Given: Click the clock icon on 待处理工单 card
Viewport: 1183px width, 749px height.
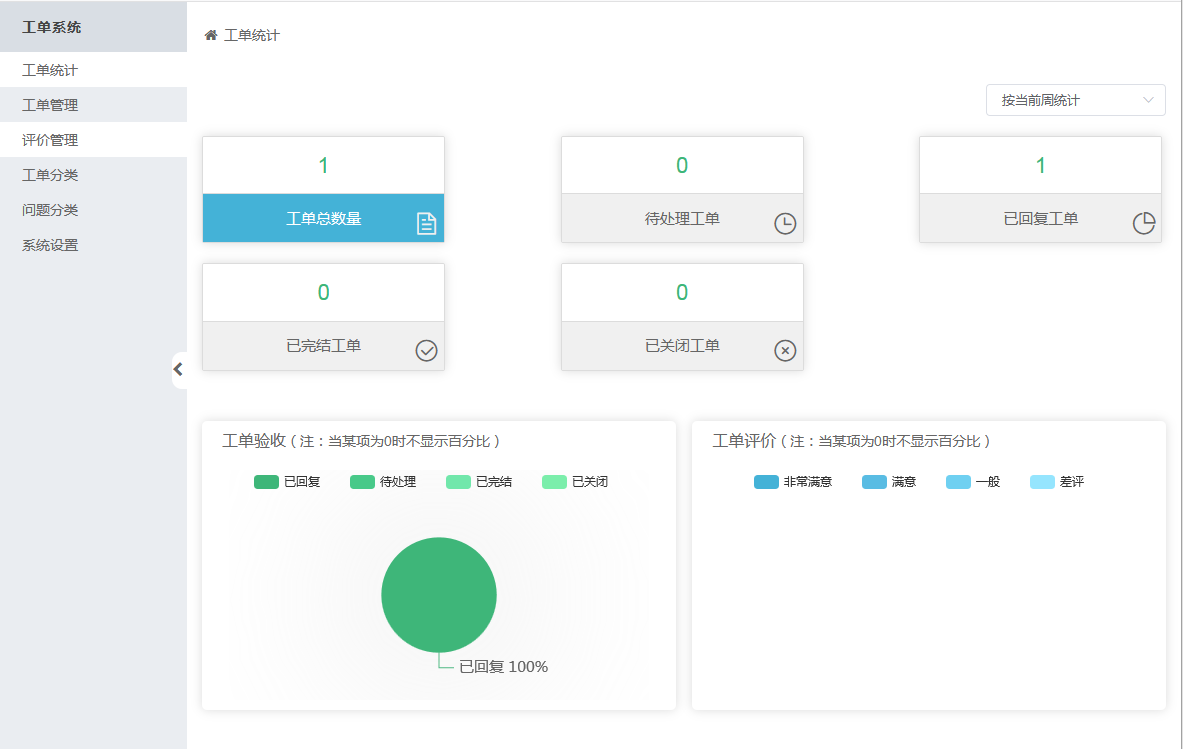Looking at the screenshot, I should point(785,224).
